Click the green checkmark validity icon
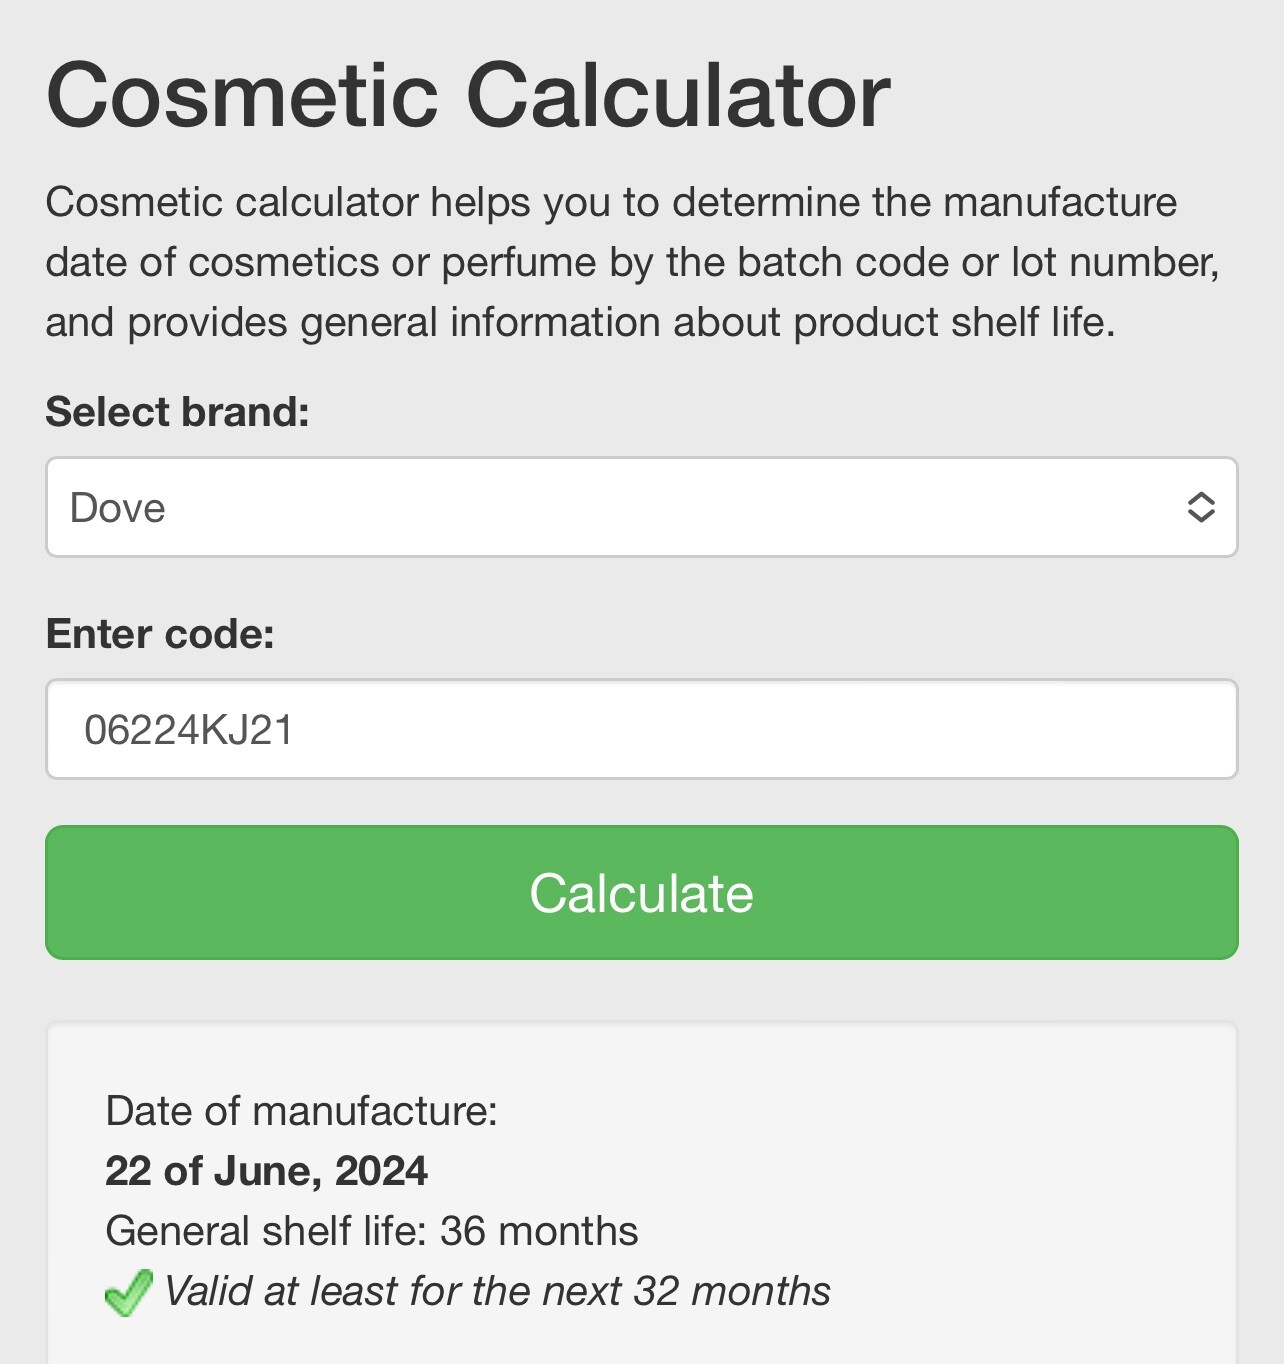1284x1364 pixels. [128, 1293]
